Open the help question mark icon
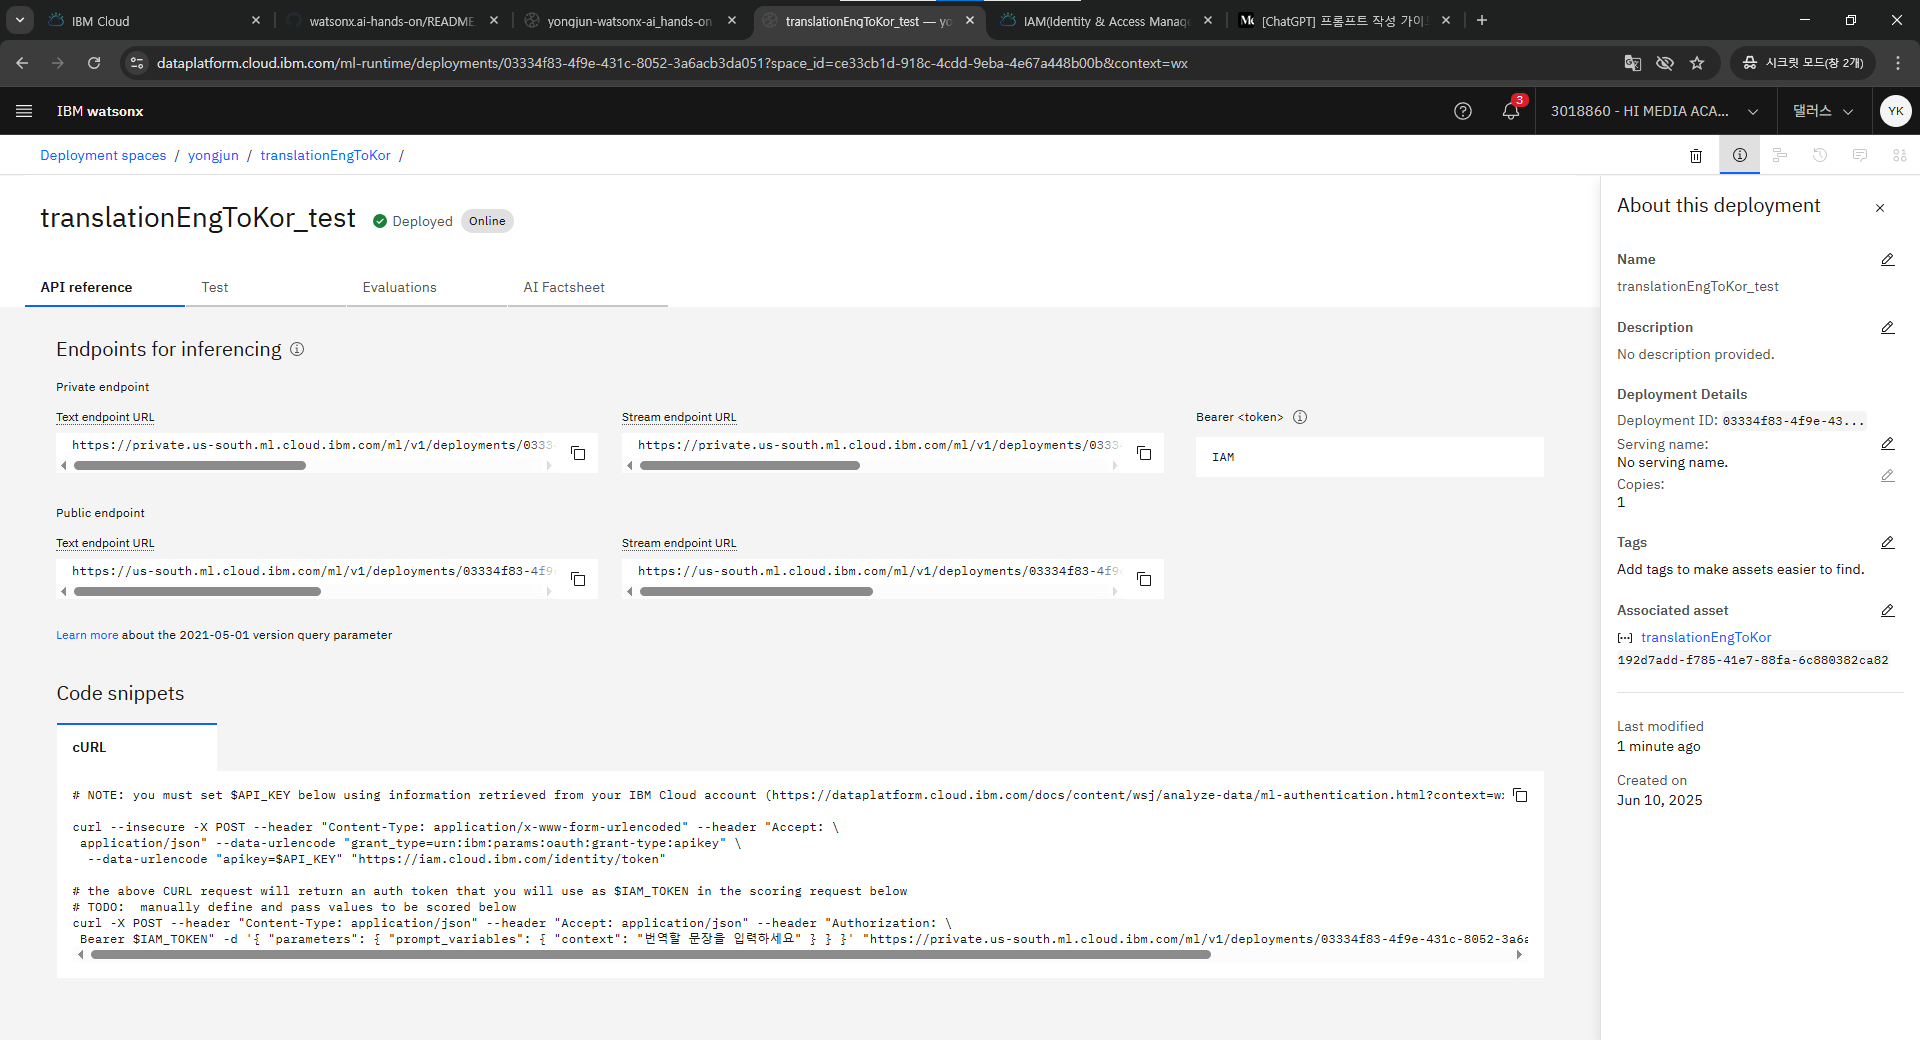The image size is (1920, 1040). 1463,111
